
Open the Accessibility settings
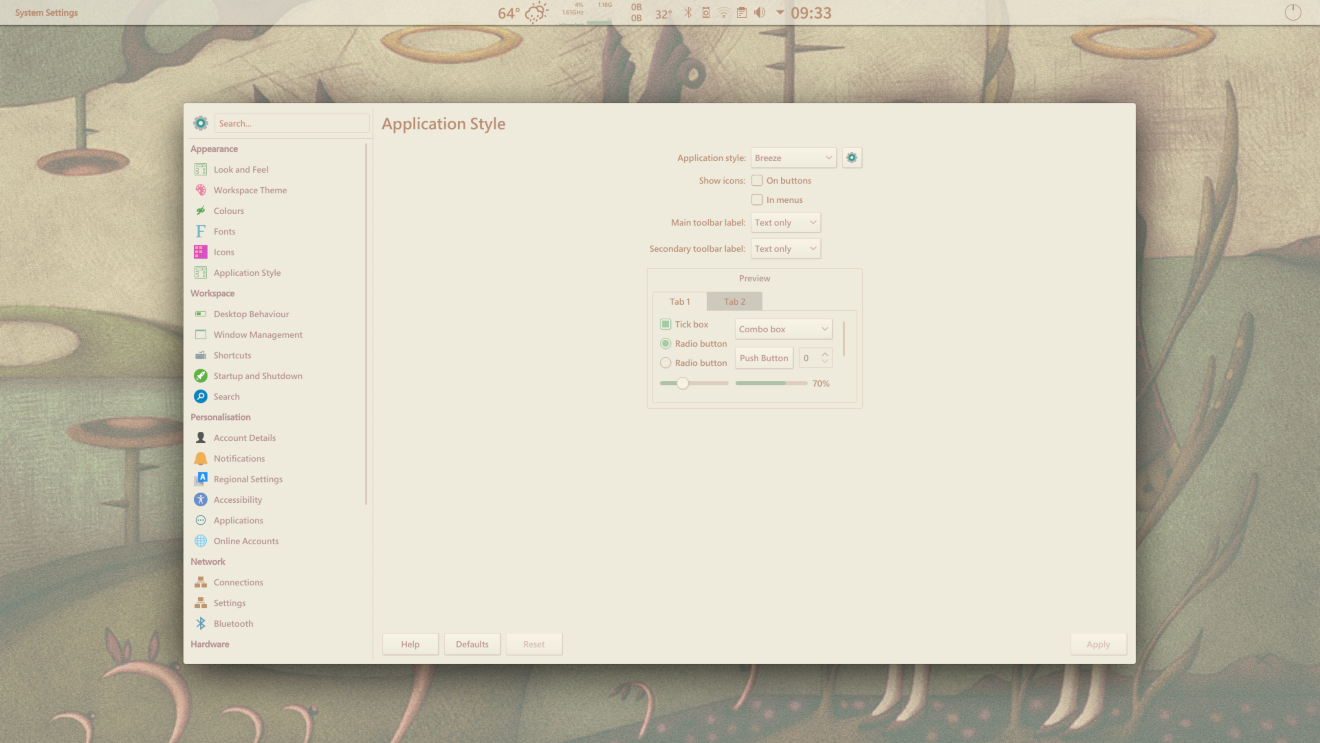277,500
